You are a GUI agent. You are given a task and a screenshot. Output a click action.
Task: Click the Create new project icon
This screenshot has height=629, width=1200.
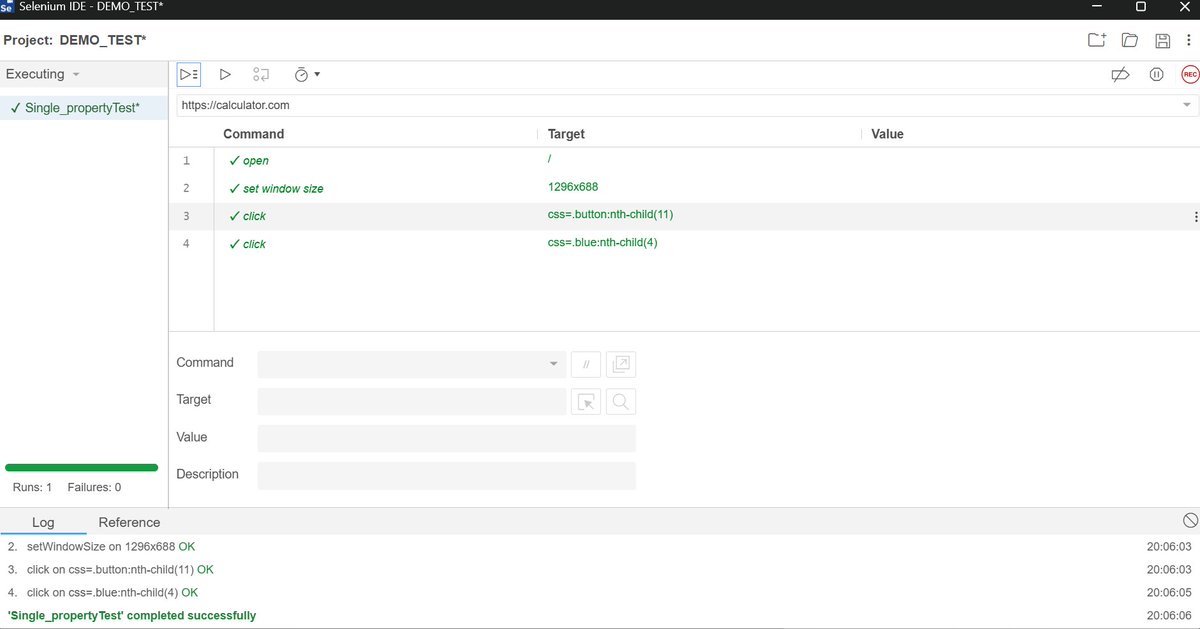tap(1097, 40)
